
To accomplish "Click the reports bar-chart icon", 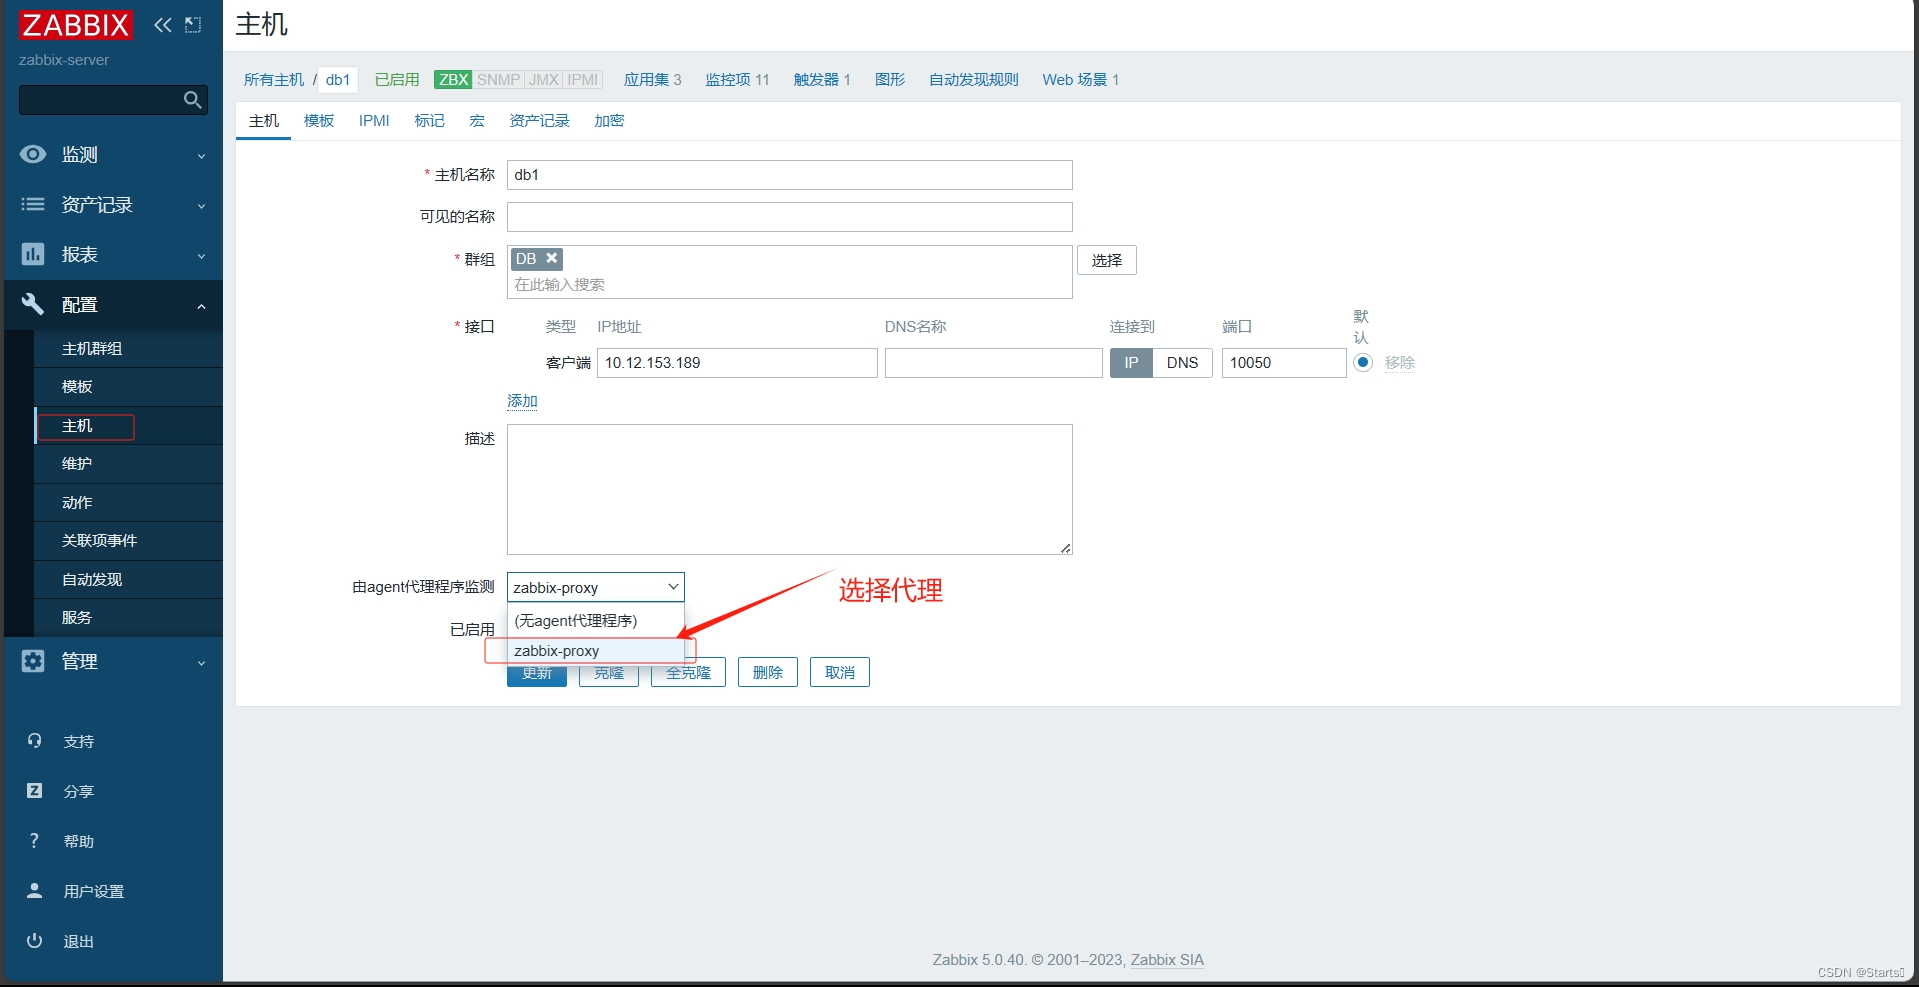I will pyautogui.click(x=33, y=254).
